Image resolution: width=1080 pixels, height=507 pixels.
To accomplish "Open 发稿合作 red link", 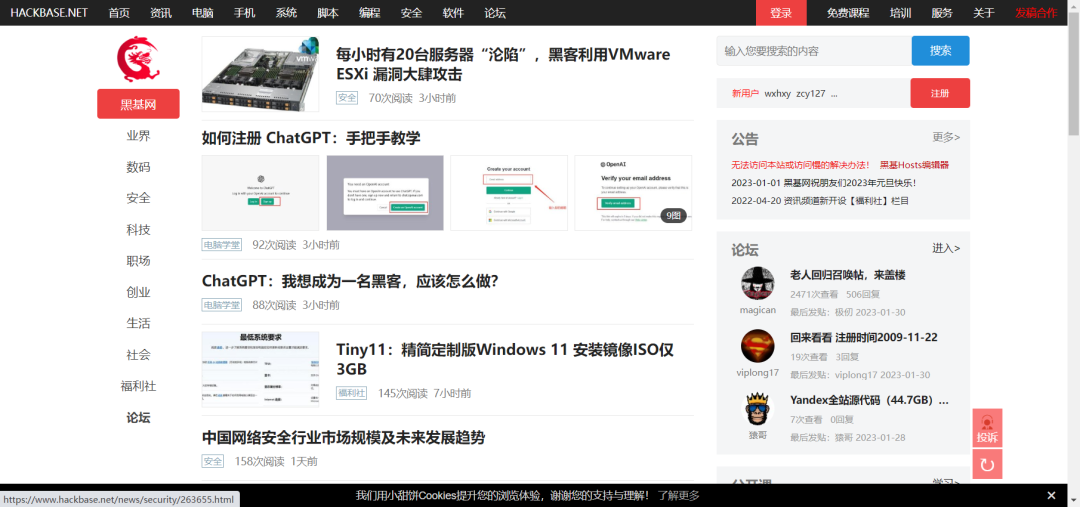I will [x=1036, y=12].
